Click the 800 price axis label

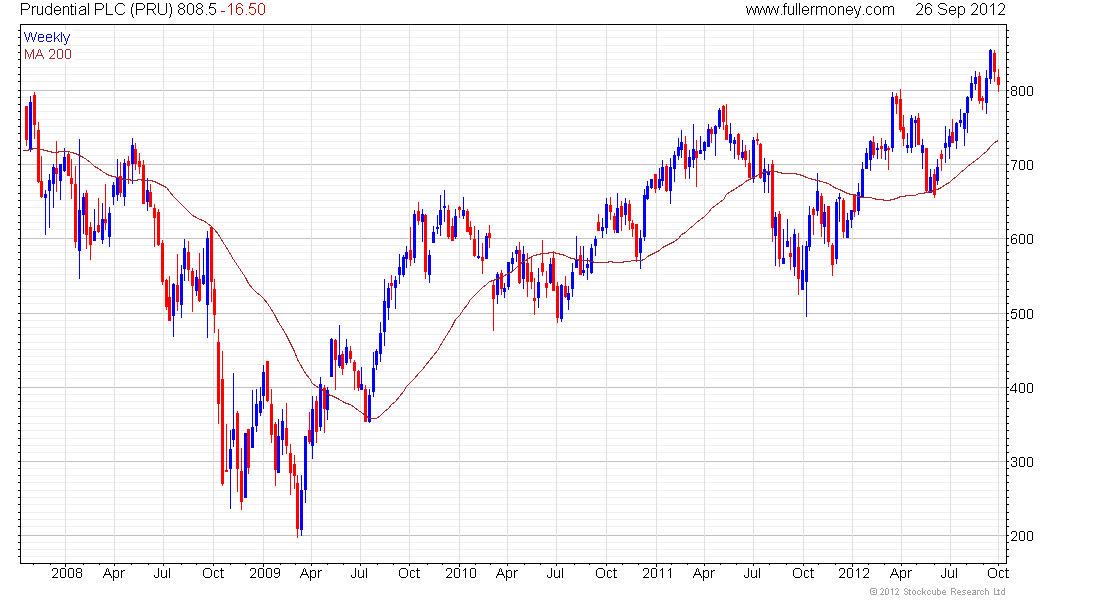coord(1021,91)
